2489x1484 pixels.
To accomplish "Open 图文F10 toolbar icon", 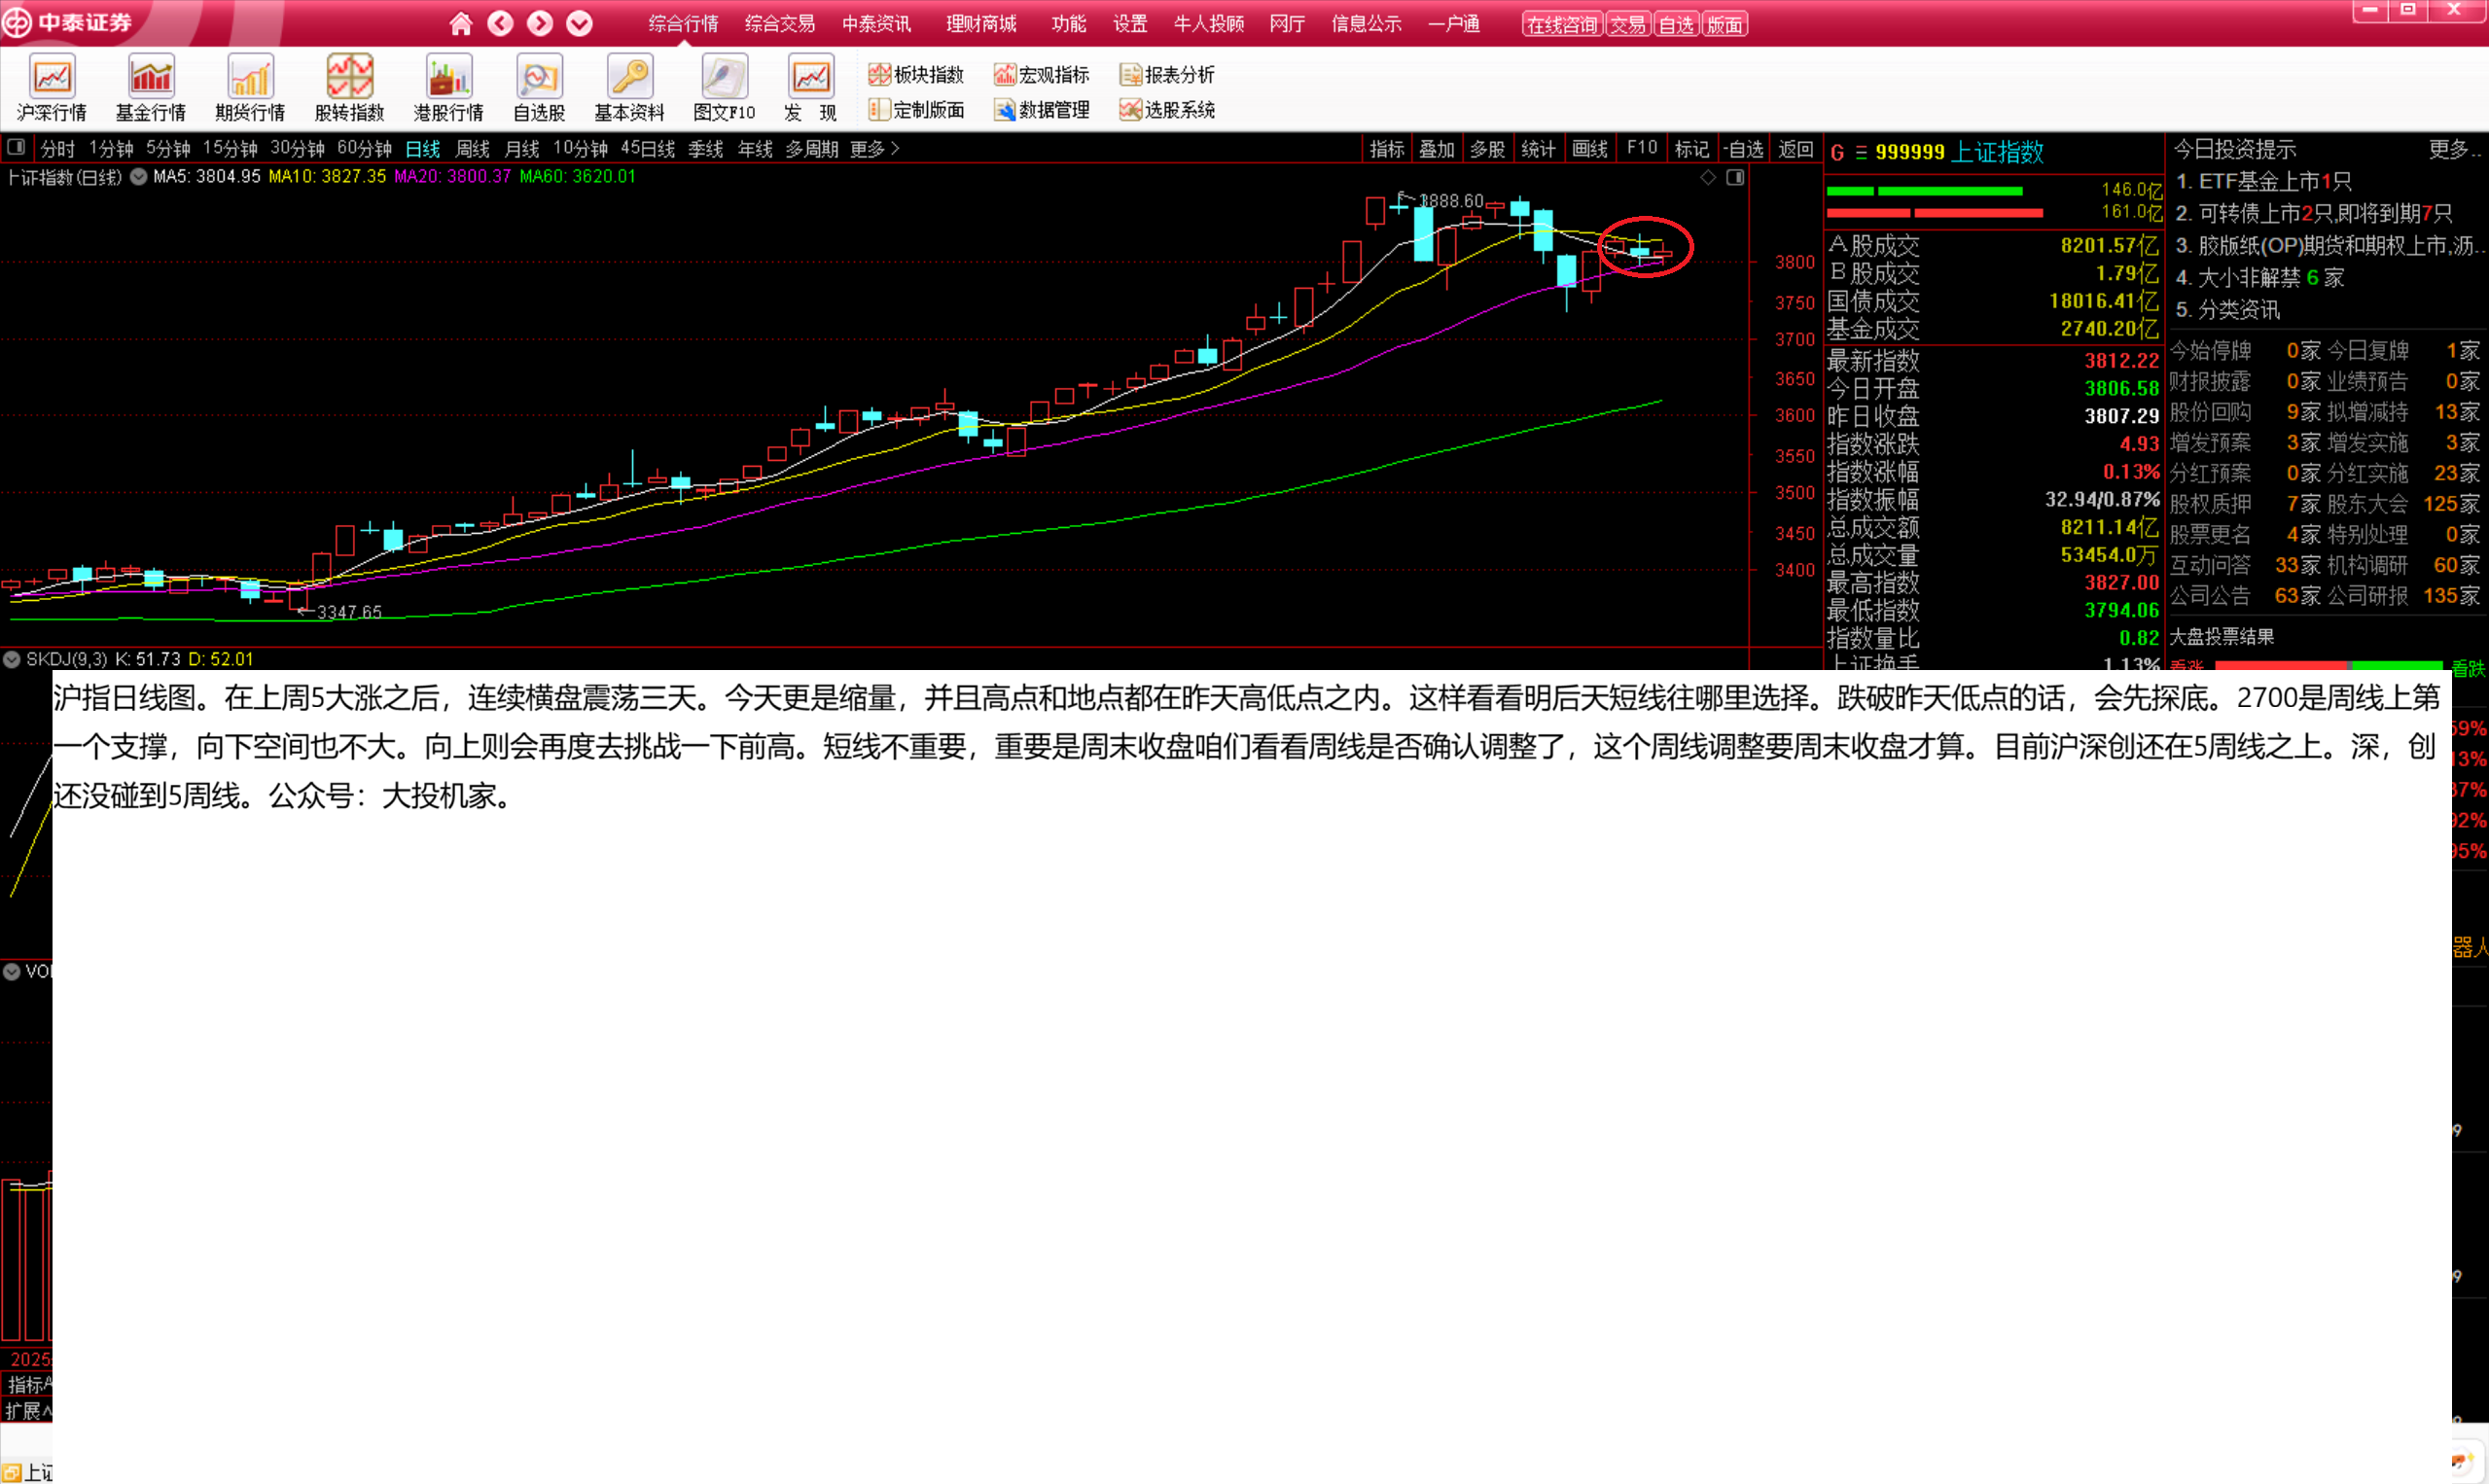I will pos(724,88).
